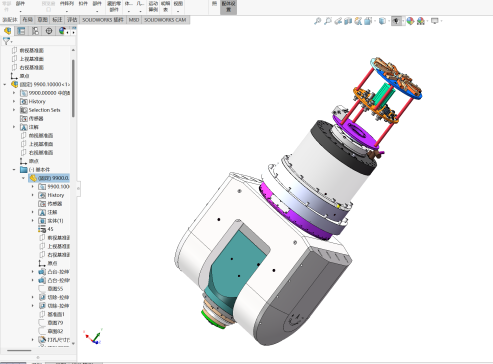This screenshot has height=364, width=493.
Task: Toggle the Hide/Show Items icon
Action: [396, 21]
